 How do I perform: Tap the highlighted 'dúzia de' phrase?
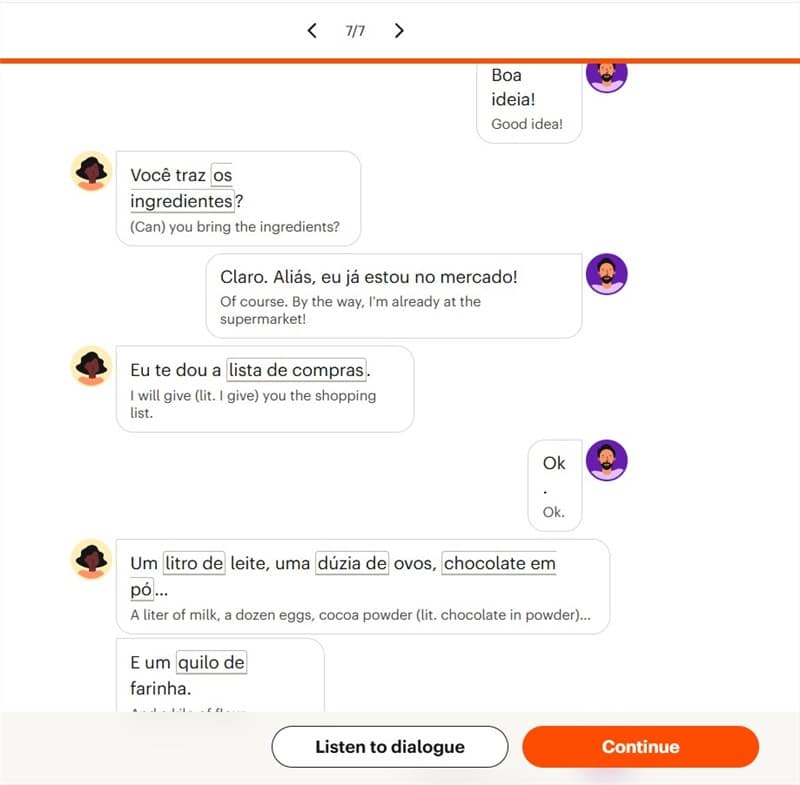coord(352,563)
